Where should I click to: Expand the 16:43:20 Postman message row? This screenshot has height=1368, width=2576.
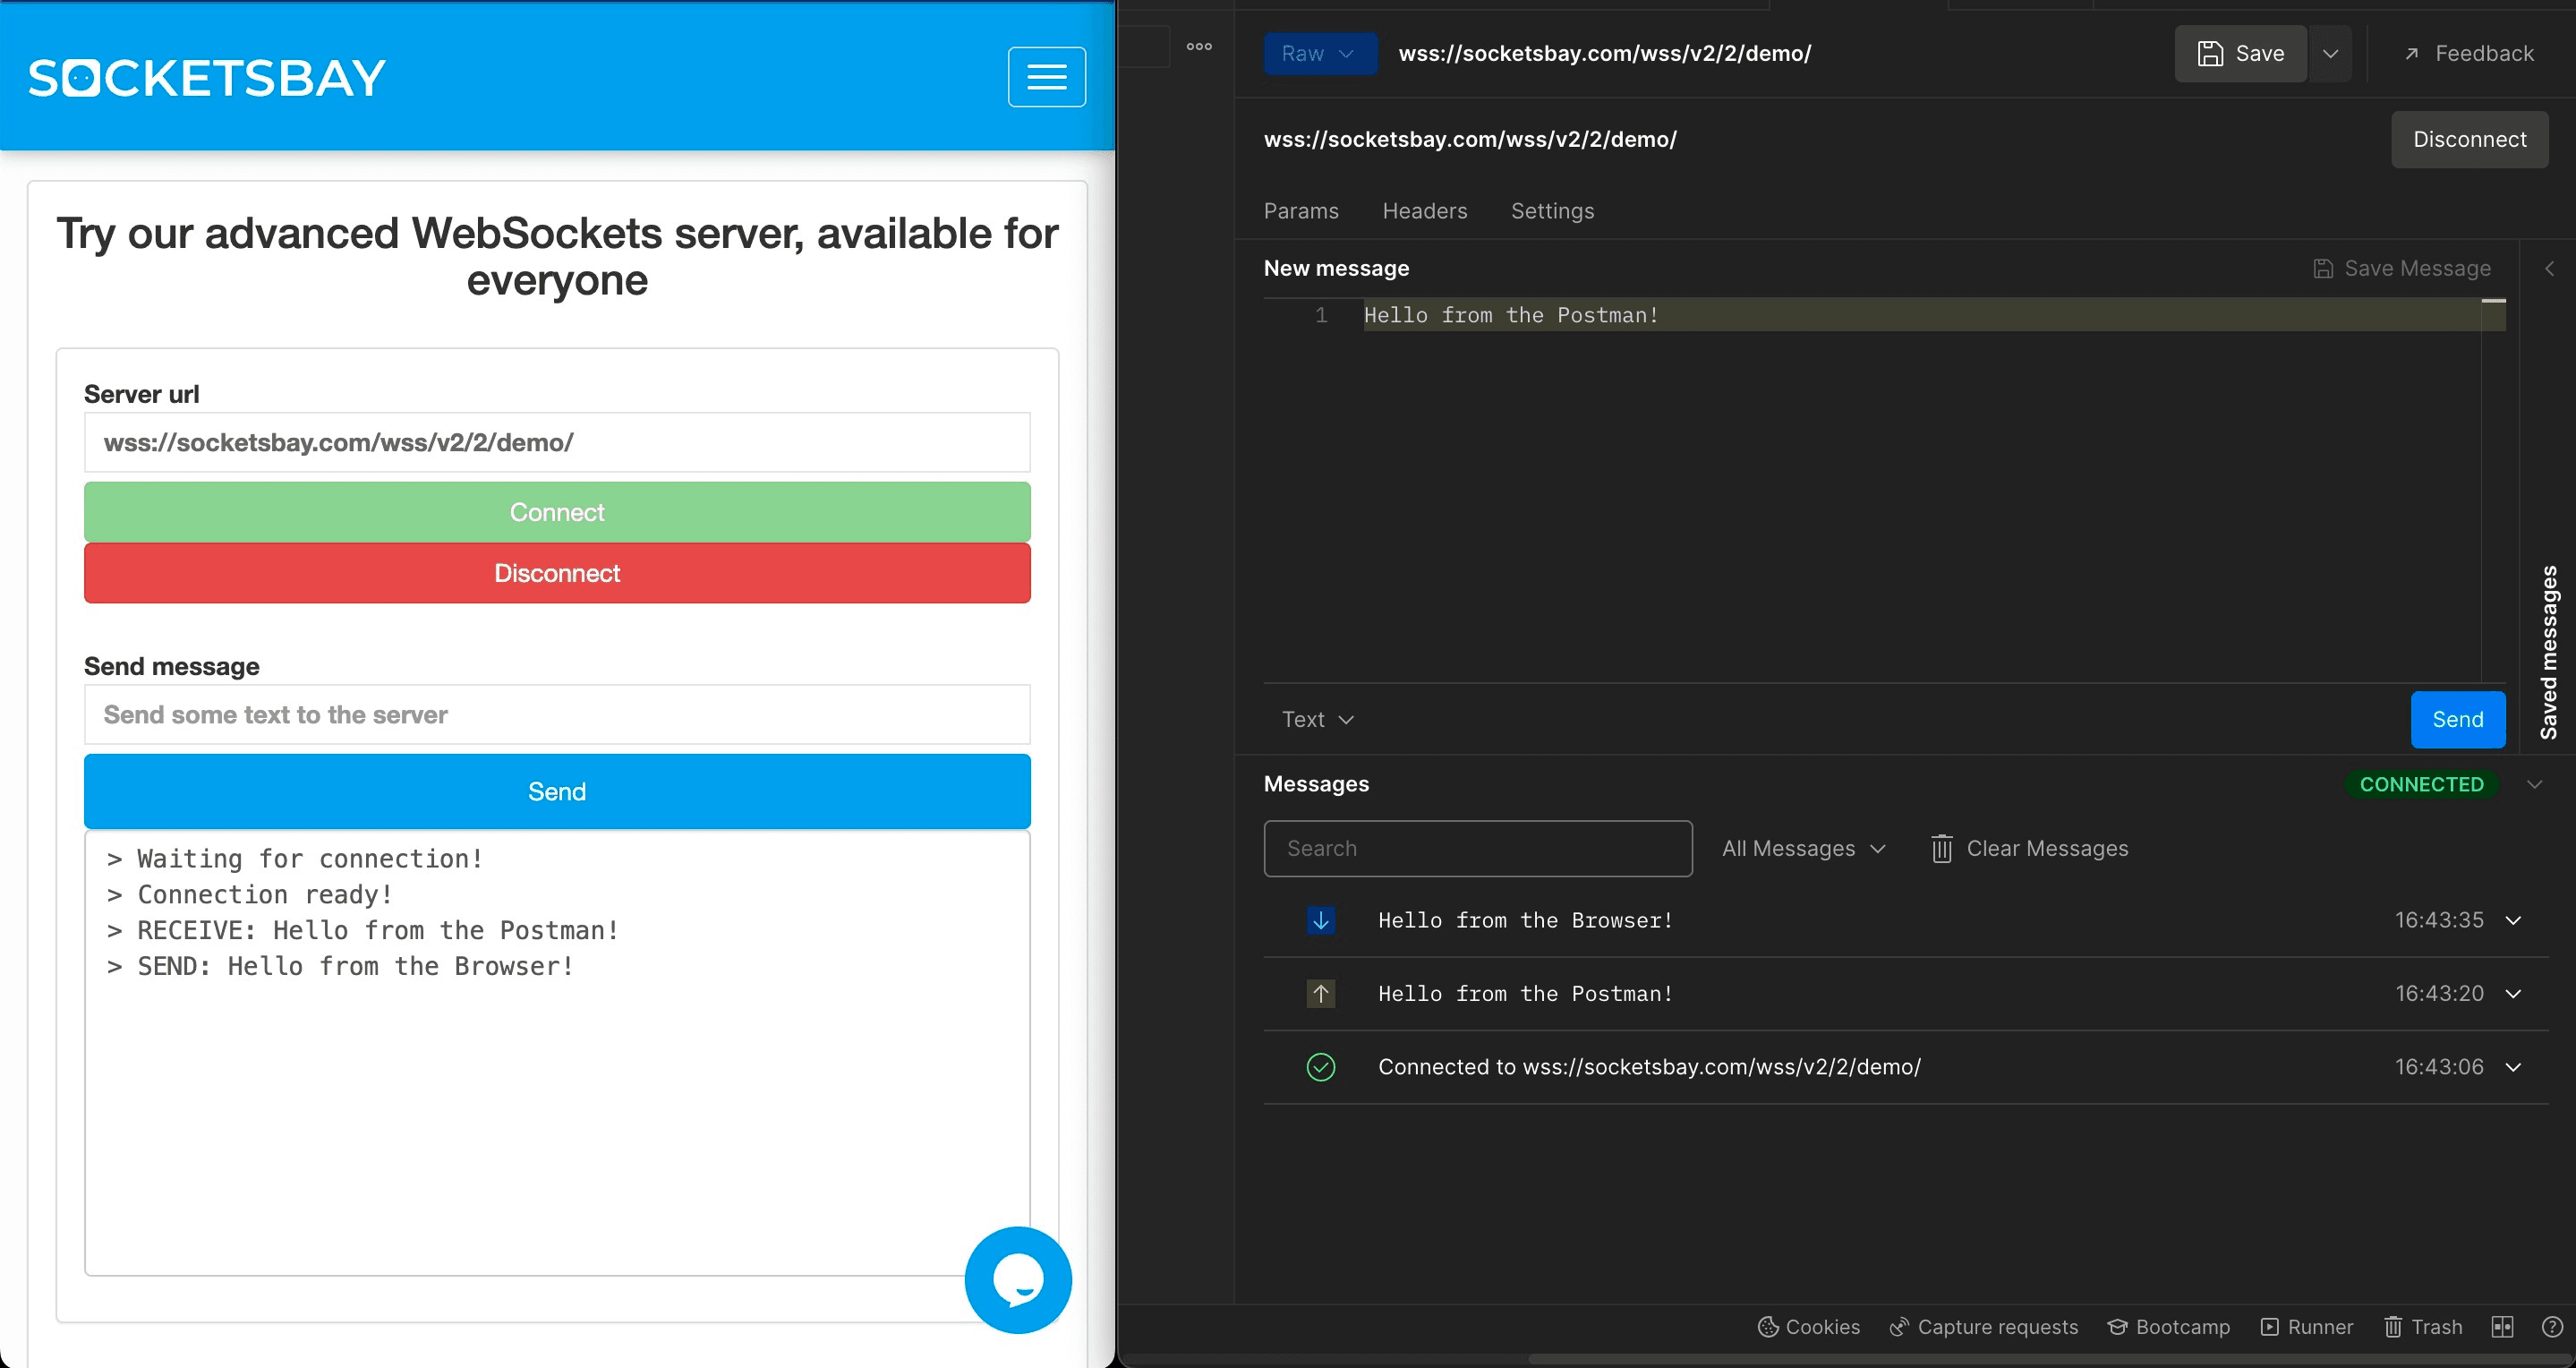[x=2513, y=993]
